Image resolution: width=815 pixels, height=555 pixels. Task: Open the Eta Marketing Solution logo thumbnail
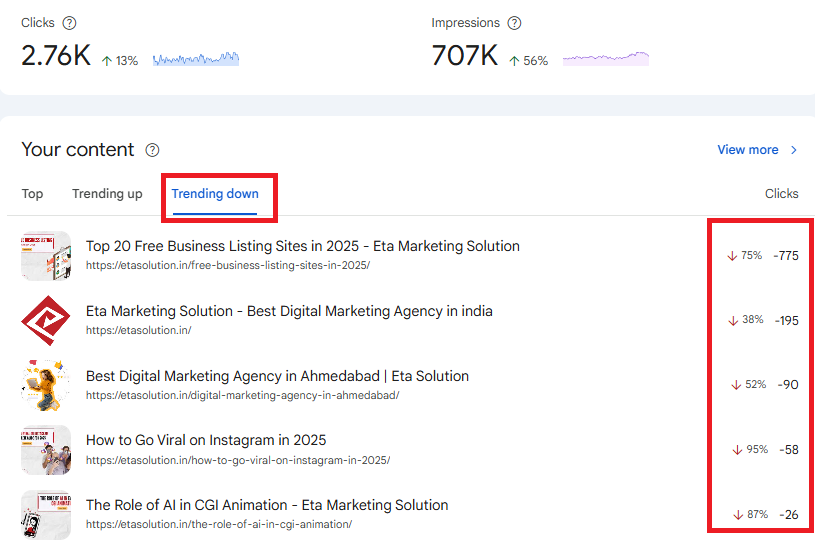pos(46,321)
